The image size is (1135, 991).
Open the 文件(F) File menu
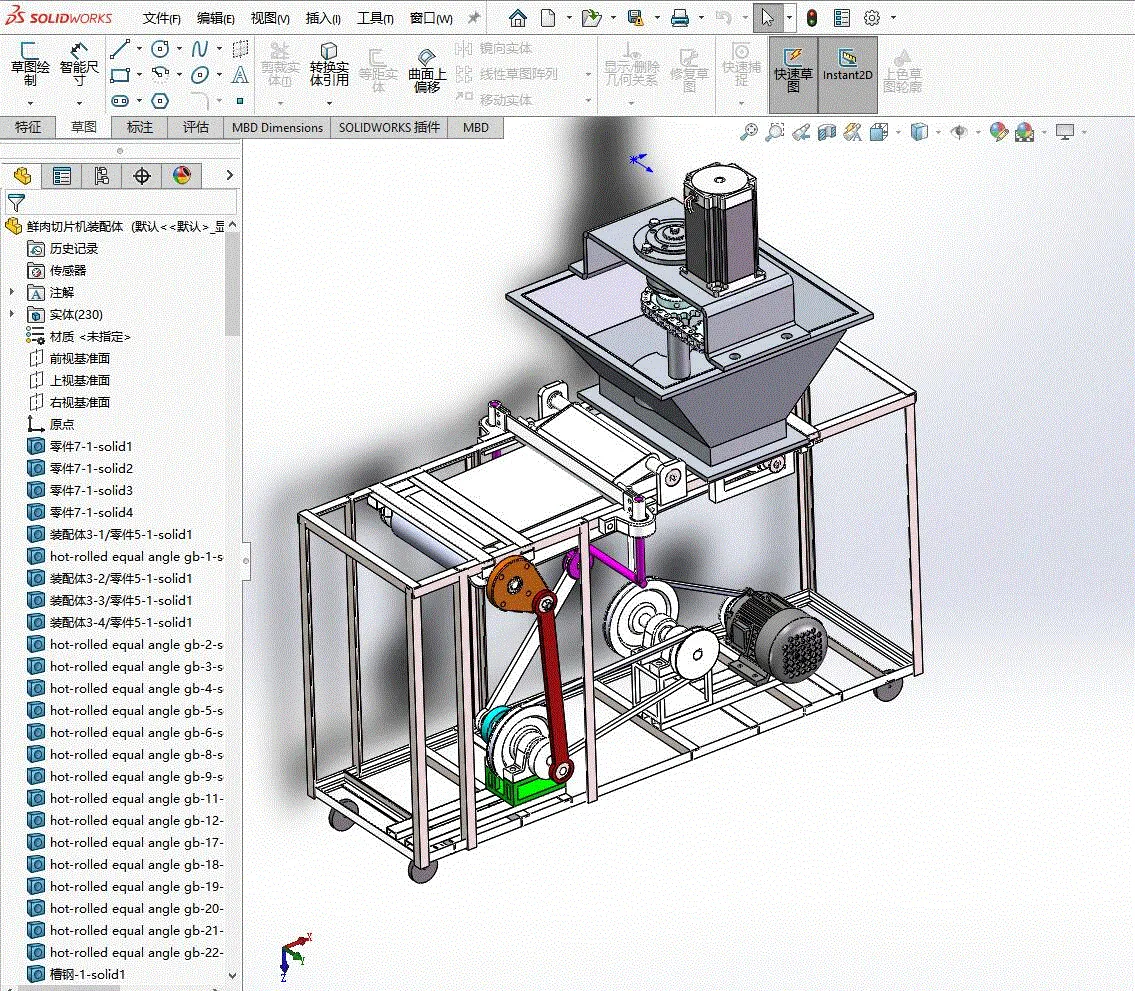click(161, 18)
